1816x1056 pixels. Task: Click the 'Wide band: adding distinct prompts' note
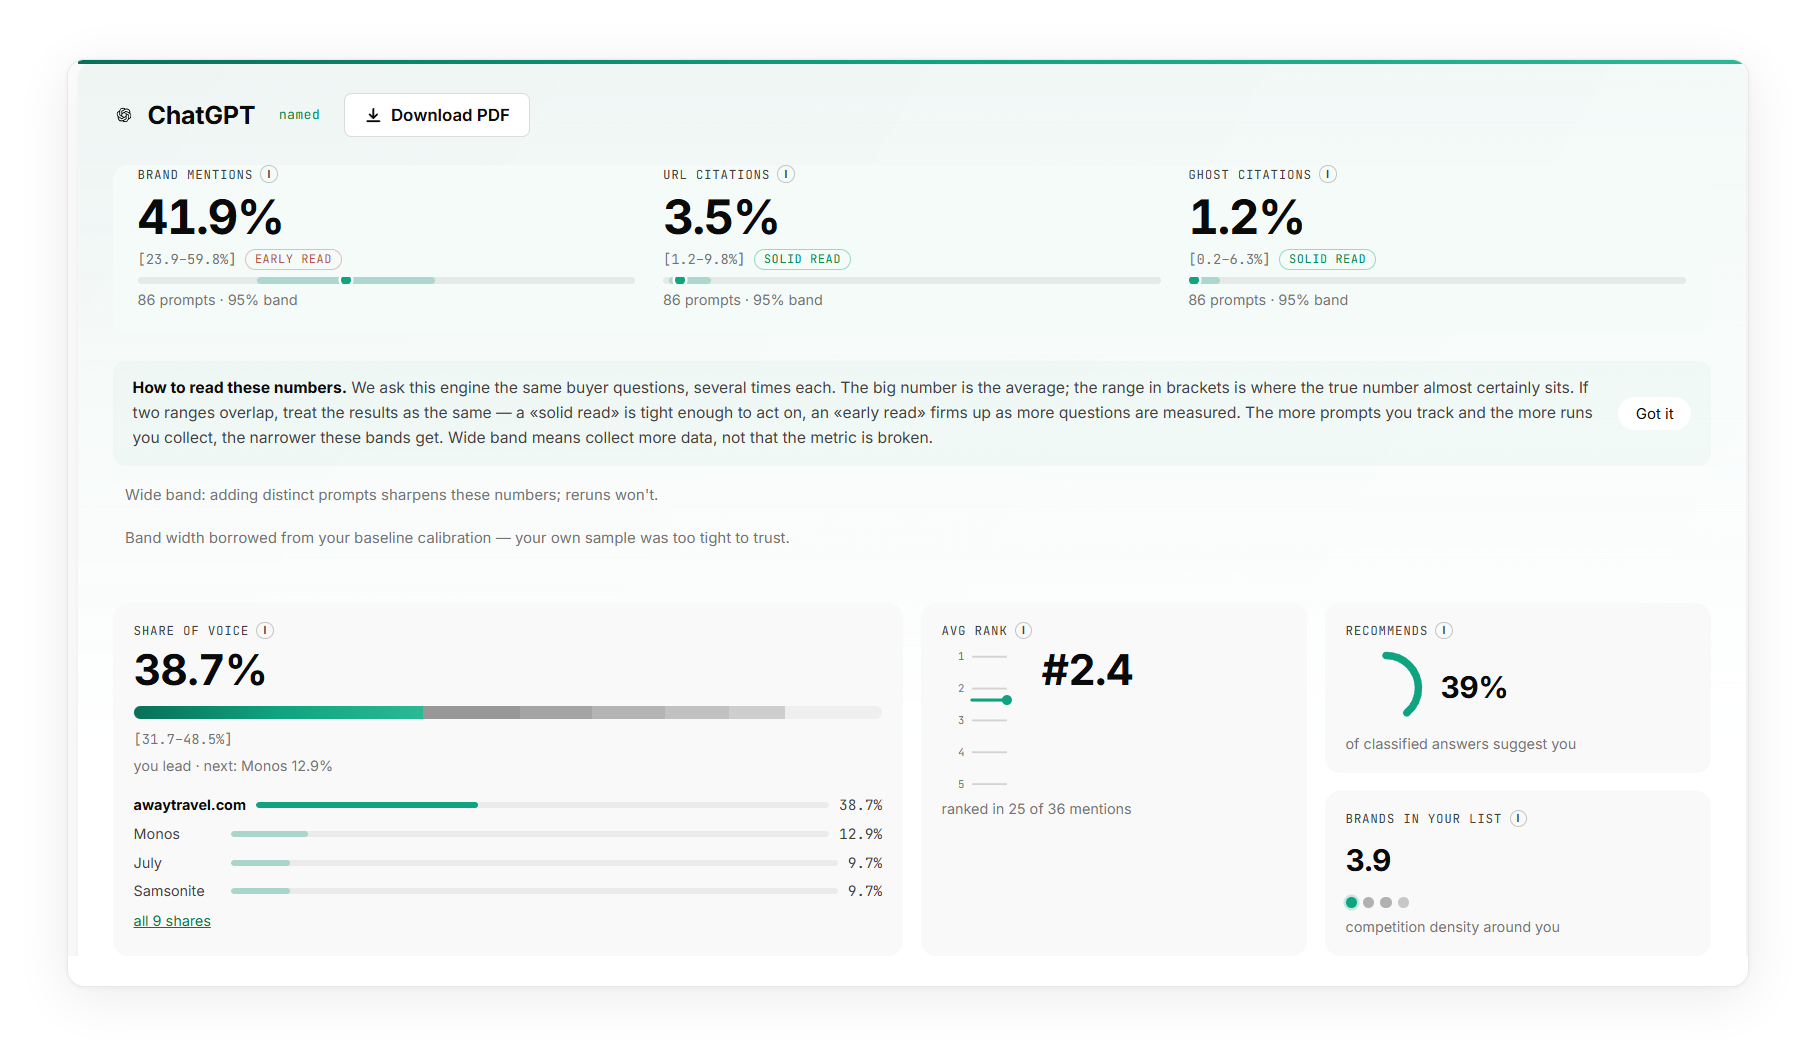(x=391, y=495)
